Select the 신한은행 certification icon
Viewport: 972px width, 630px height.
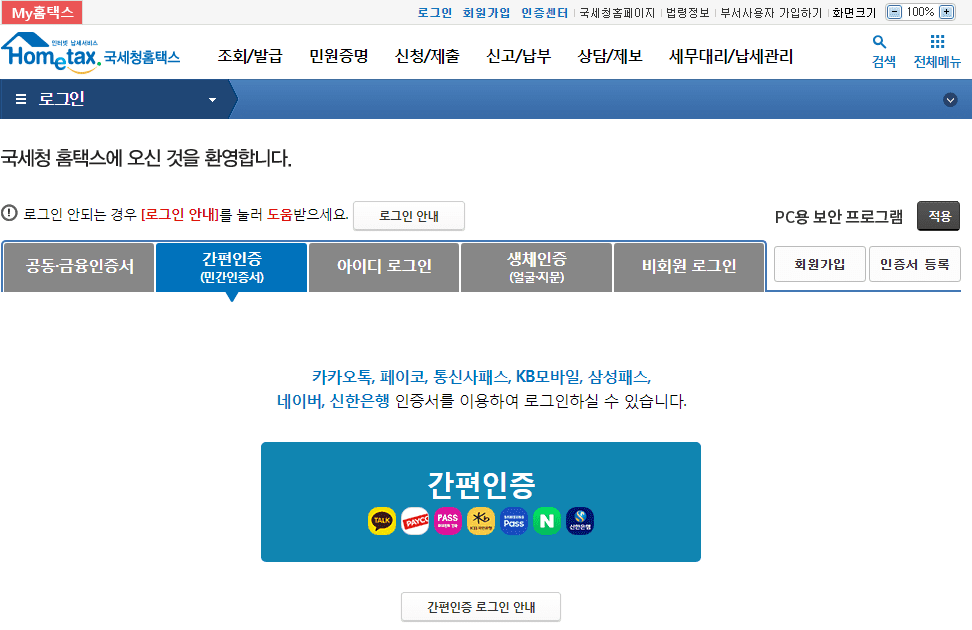[580, 520]
